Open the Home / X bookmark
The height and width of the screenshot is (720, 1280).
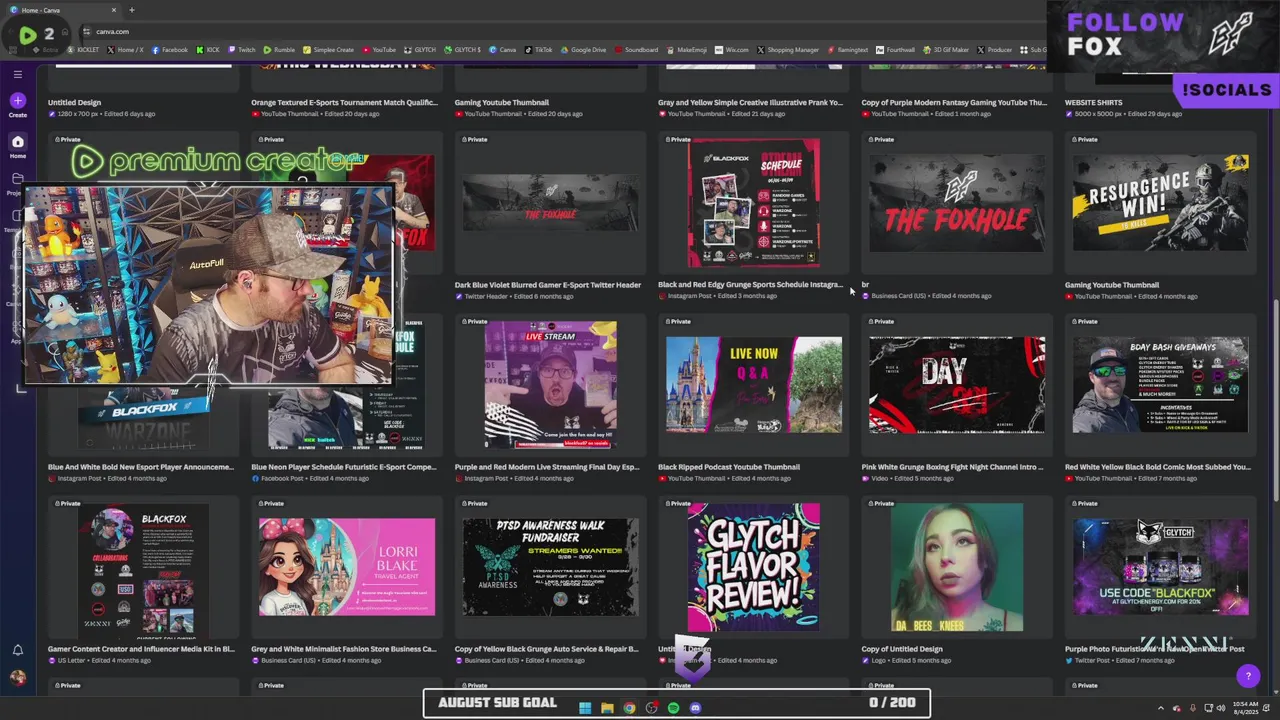point(125,49)
